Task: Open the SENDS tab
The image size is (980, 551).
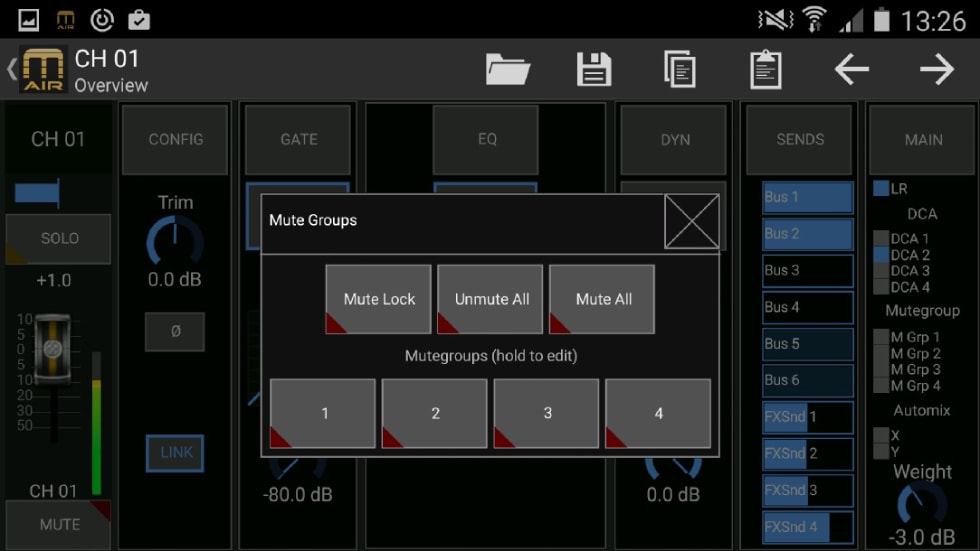Action: pyautogui.click(x=799, y=139)
